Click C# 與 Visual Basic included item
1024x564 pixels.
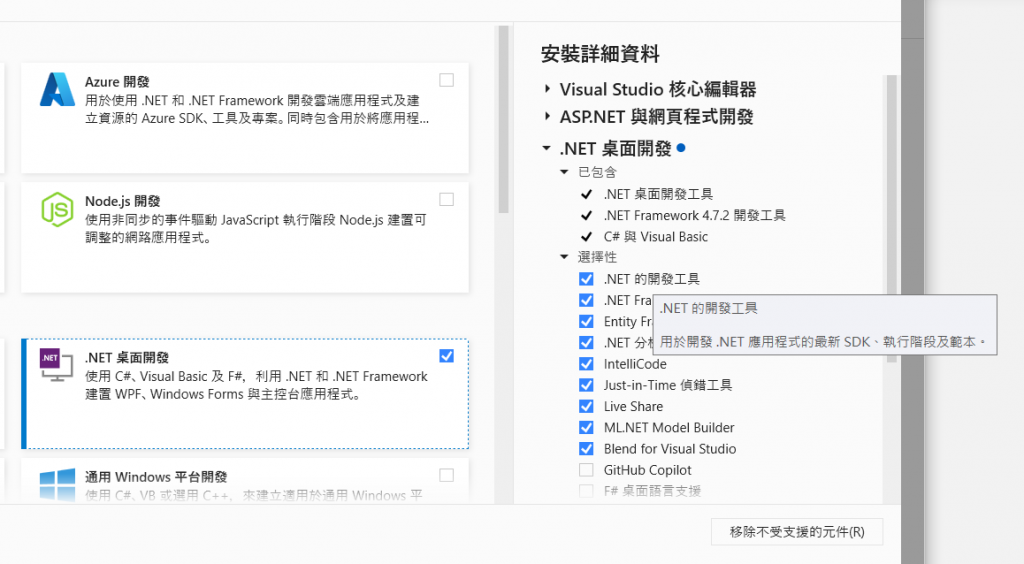coord(656,237)
